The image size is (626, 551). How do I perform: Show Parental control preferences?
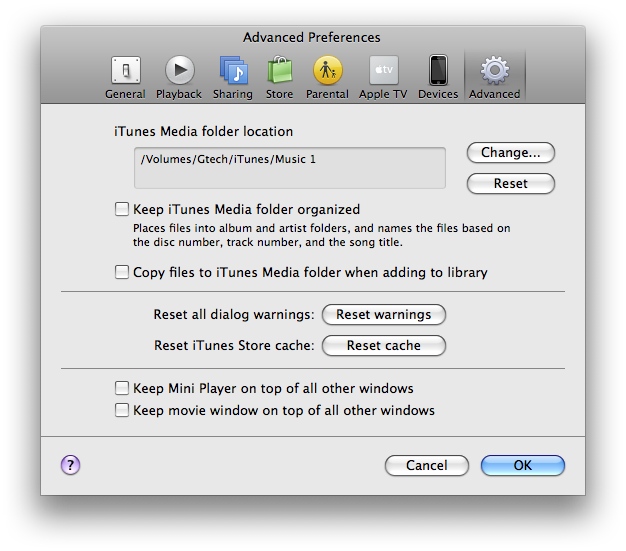pyautogui.click(x=327, y=78)
